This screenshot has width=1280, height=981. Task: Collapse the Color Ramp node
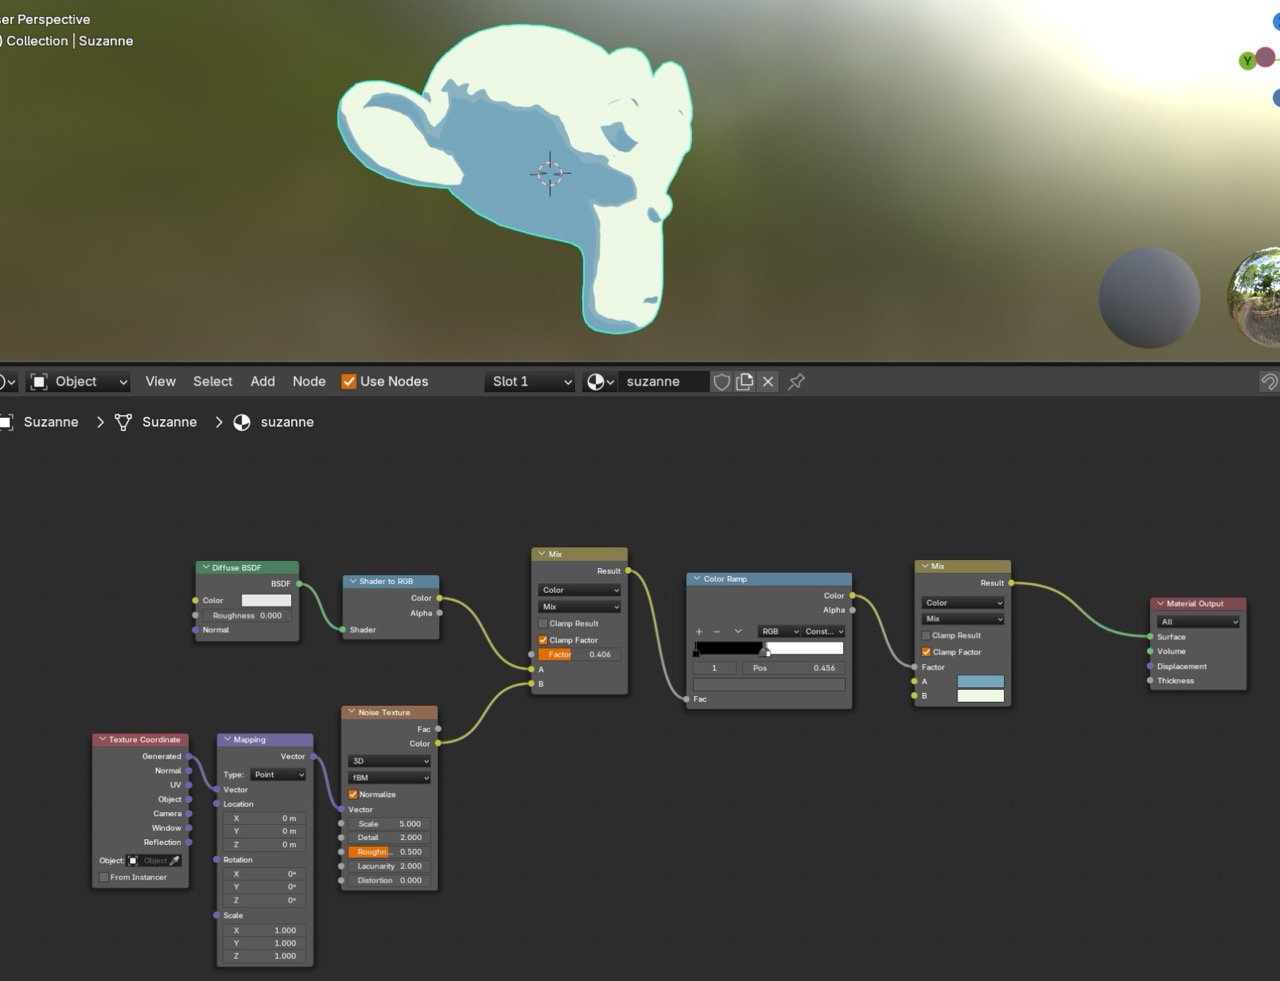[697, 579]
